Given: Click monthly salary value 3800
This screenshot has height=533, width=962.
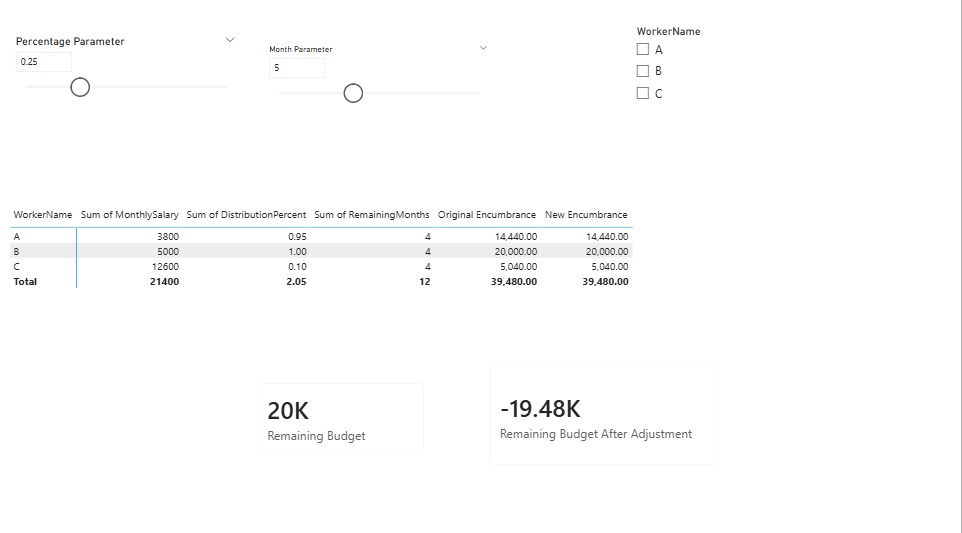Looking at the screenshot, I should pyautogui.click(x=167, y=236).
